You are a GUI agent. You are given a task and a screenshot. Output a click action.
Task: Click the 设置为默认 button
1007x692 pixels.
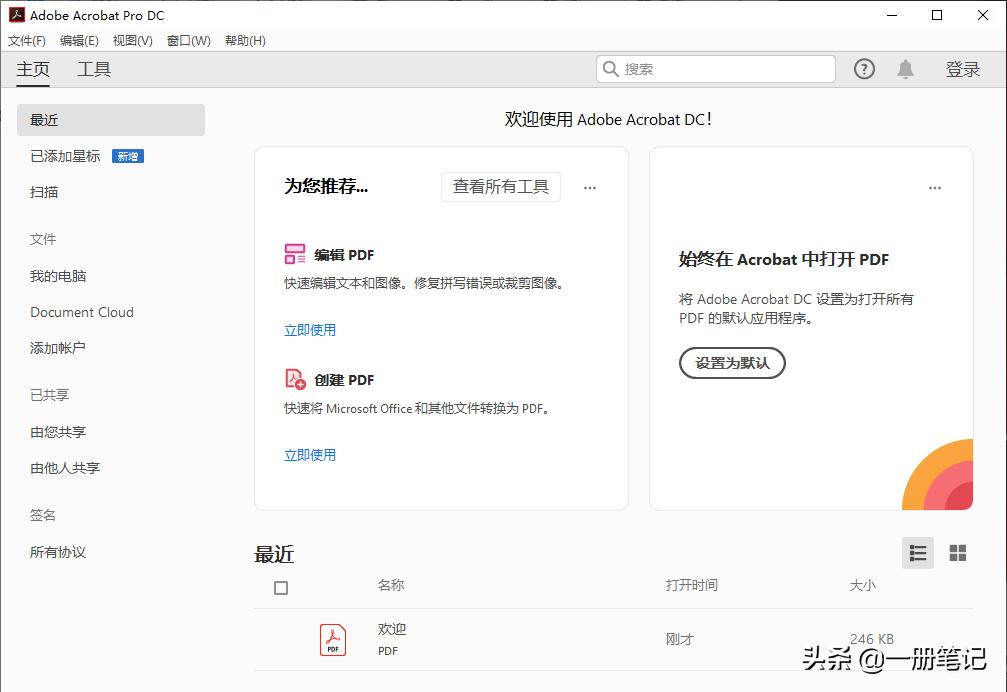pos(732,363)
